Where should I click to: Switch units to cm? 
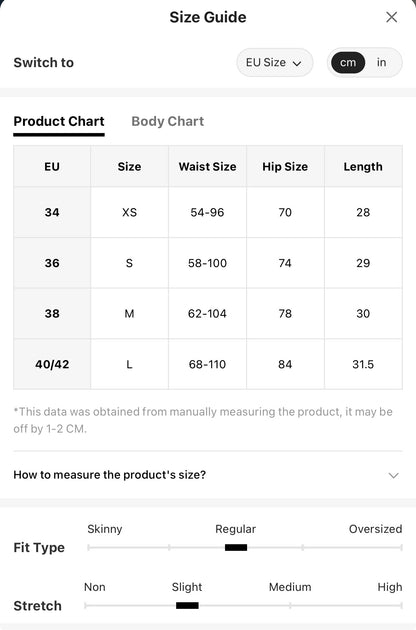pos(348,63)
